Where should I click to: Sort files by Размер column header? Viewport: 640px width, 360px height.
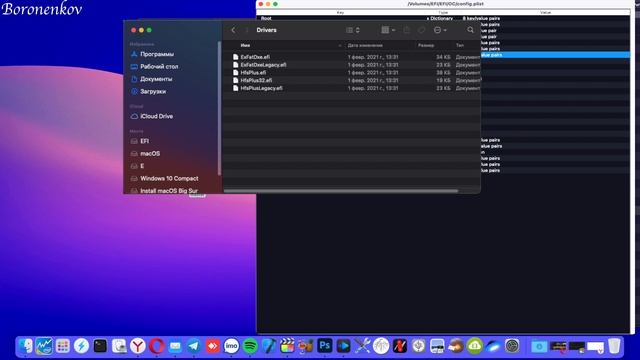click(x=426, y=45)
